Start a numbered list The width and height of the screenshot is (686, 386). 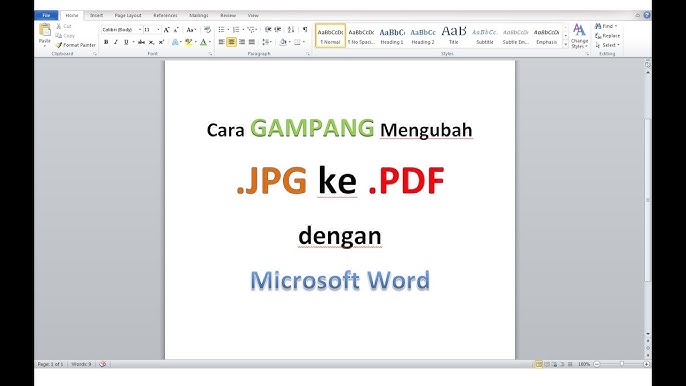236,30
